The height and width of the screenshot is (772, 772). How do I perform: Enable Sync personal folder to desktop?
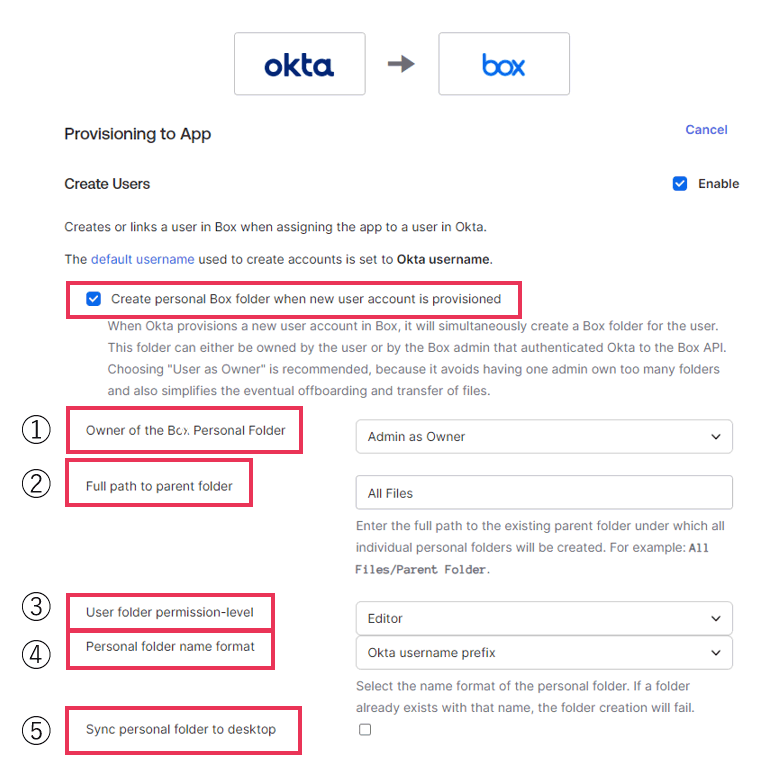click(x=365, y=730)
